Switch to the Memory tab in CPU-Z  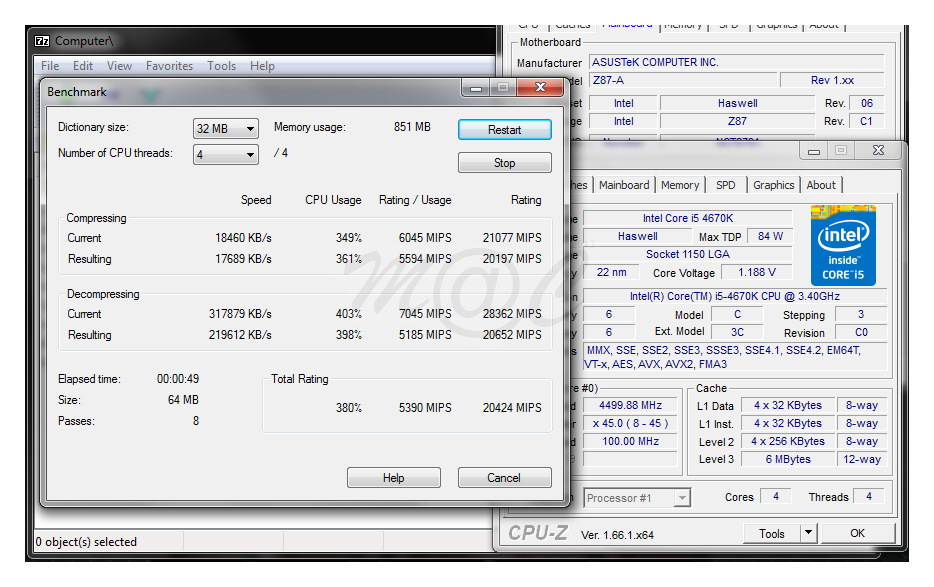point(680,185)
